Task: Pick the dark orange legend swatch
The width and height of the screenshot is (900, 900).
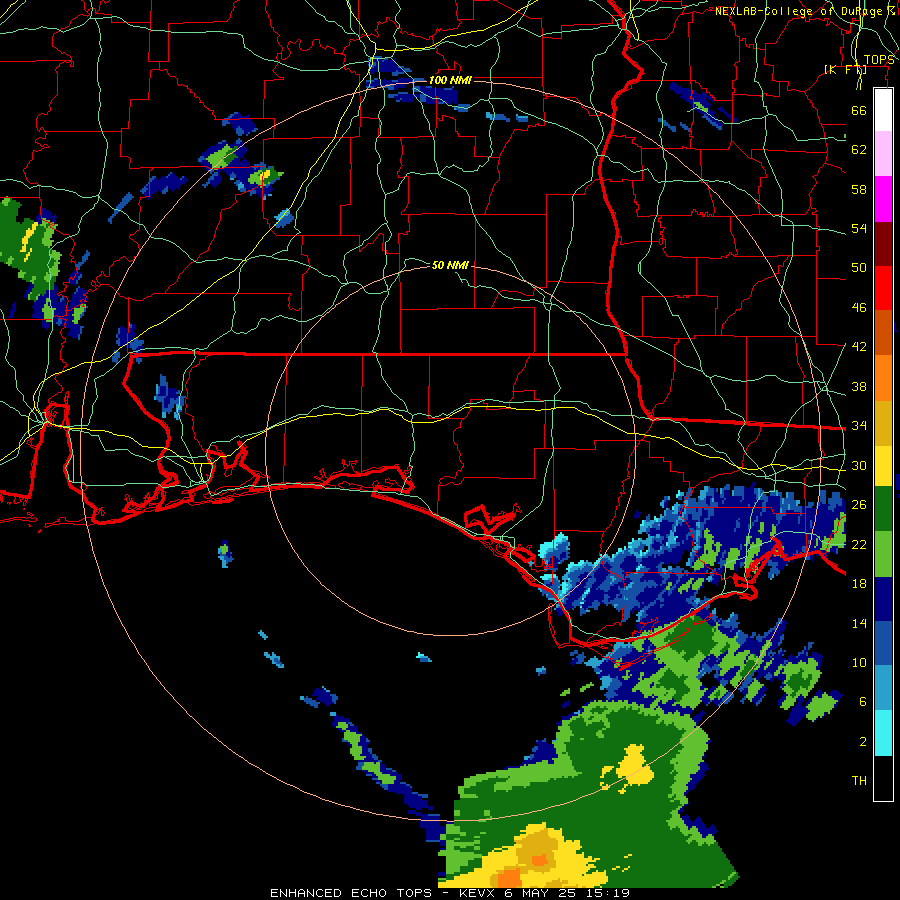Action: coord(883,333)
